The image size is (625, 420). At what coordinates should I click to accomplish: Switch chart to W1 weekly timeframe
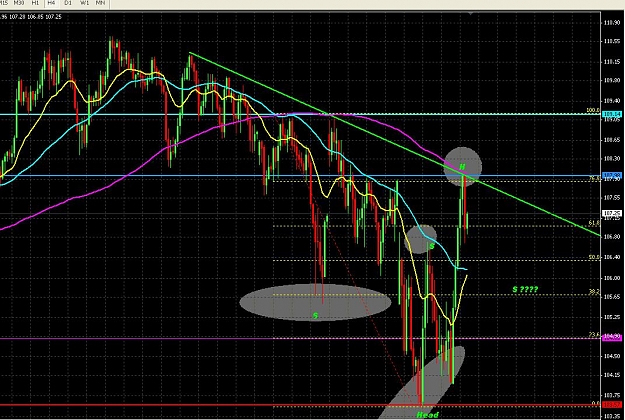coord(85,3)
